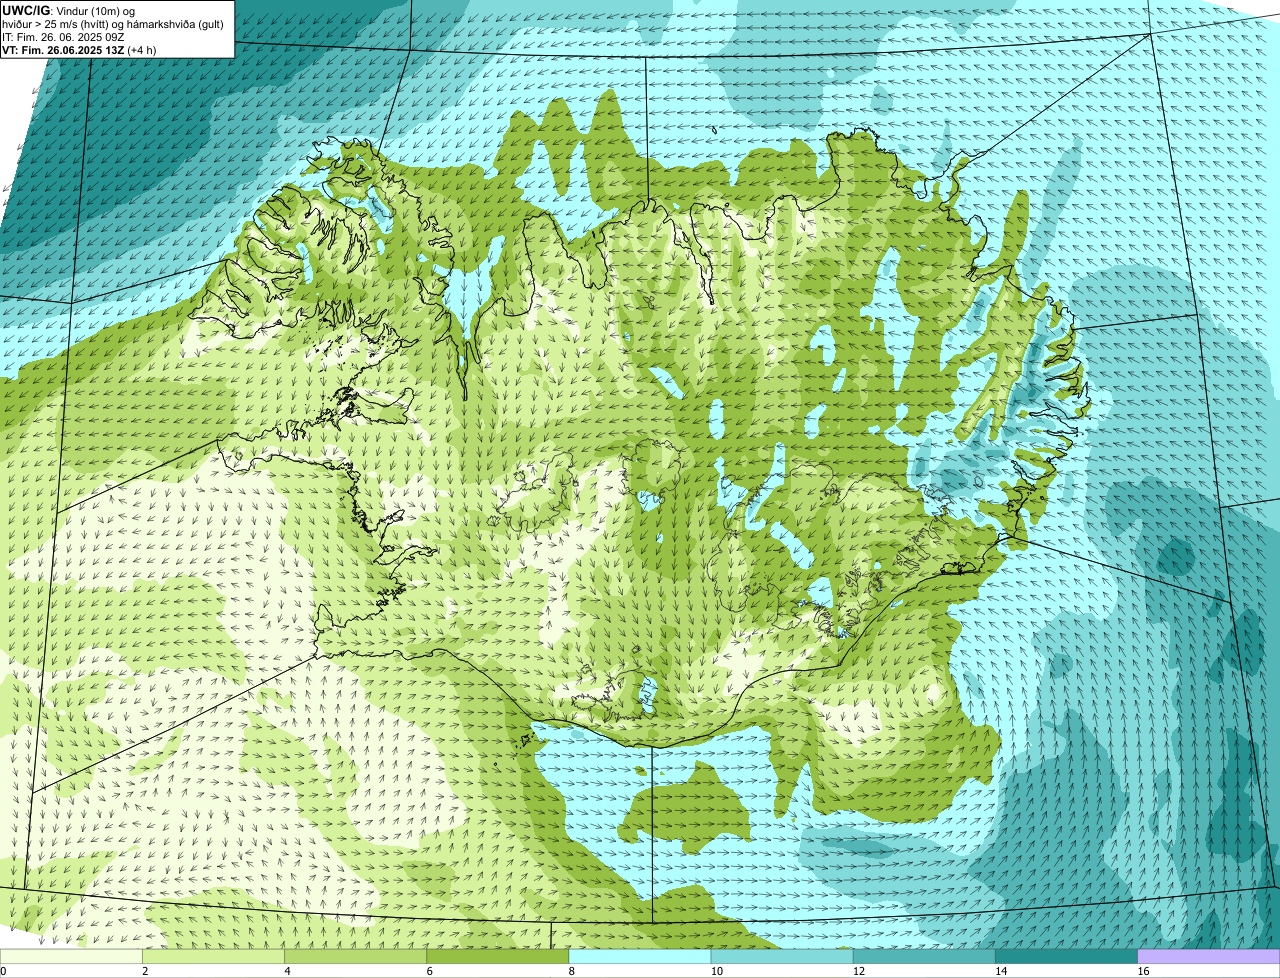Click the "10" legend scale label

pos(716,971)
